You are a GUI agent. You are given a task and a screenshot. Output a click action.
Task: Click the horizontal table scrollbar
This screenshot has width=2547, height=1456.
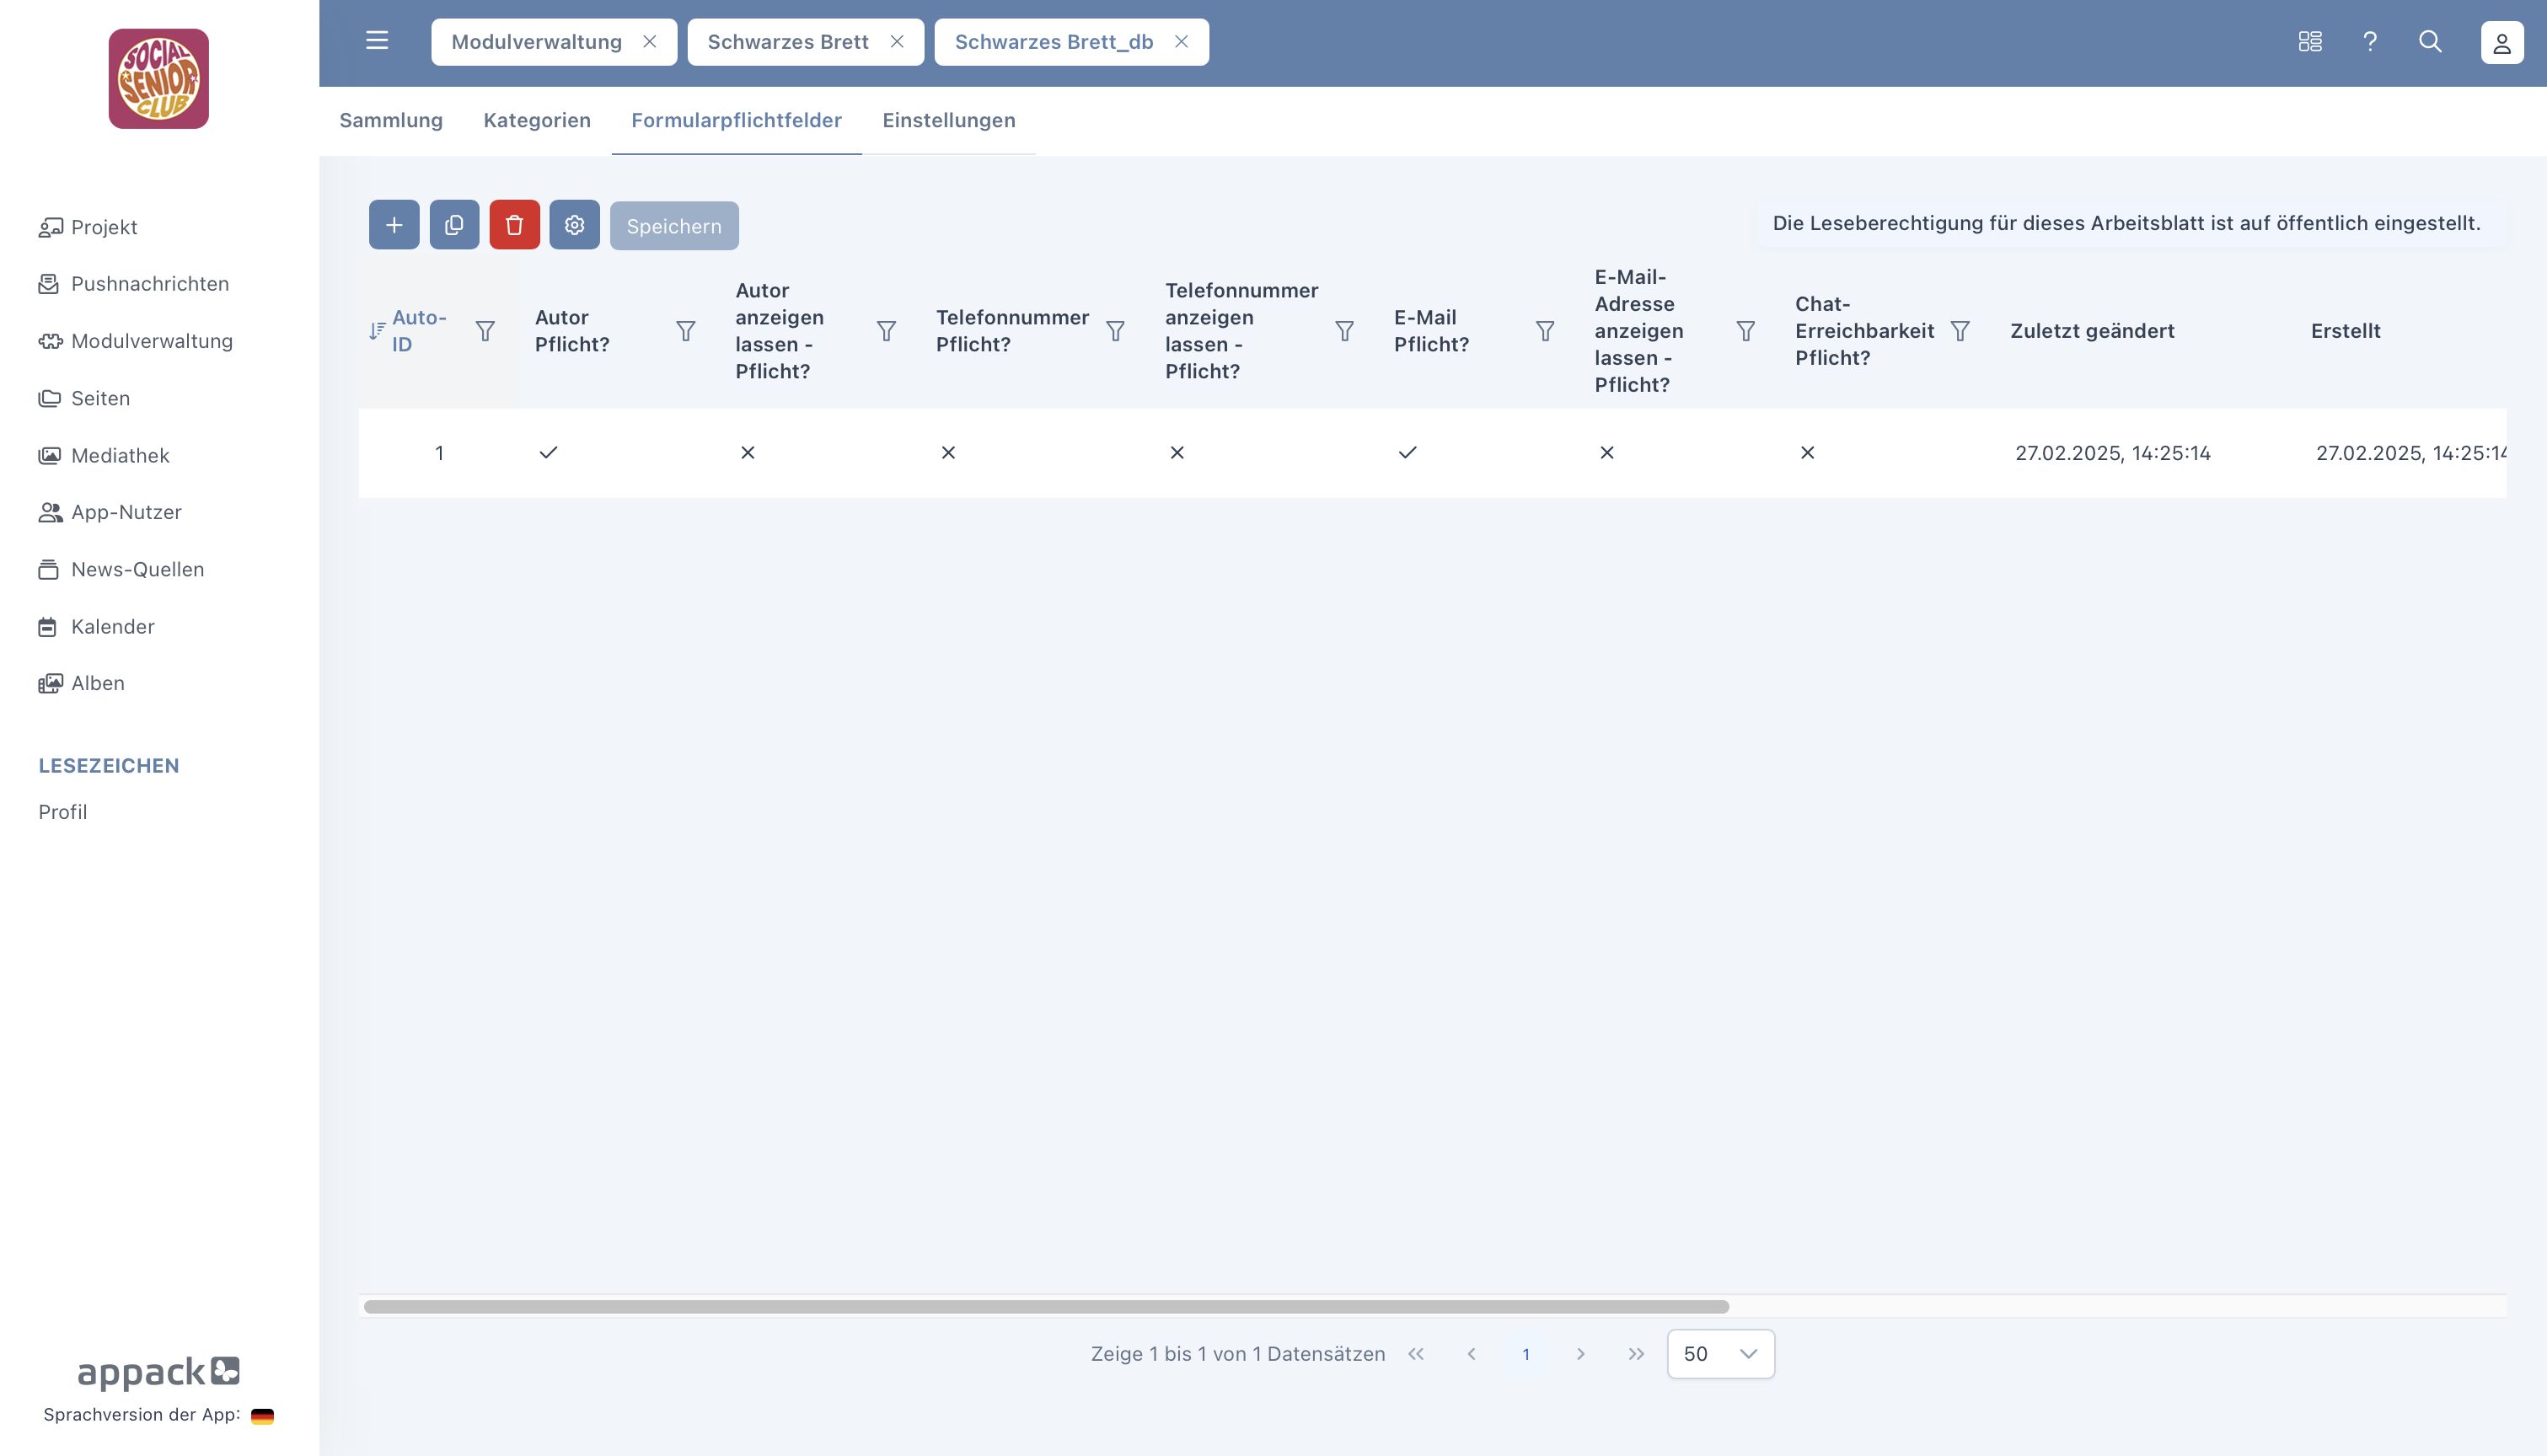(x=1046, y=1307)
